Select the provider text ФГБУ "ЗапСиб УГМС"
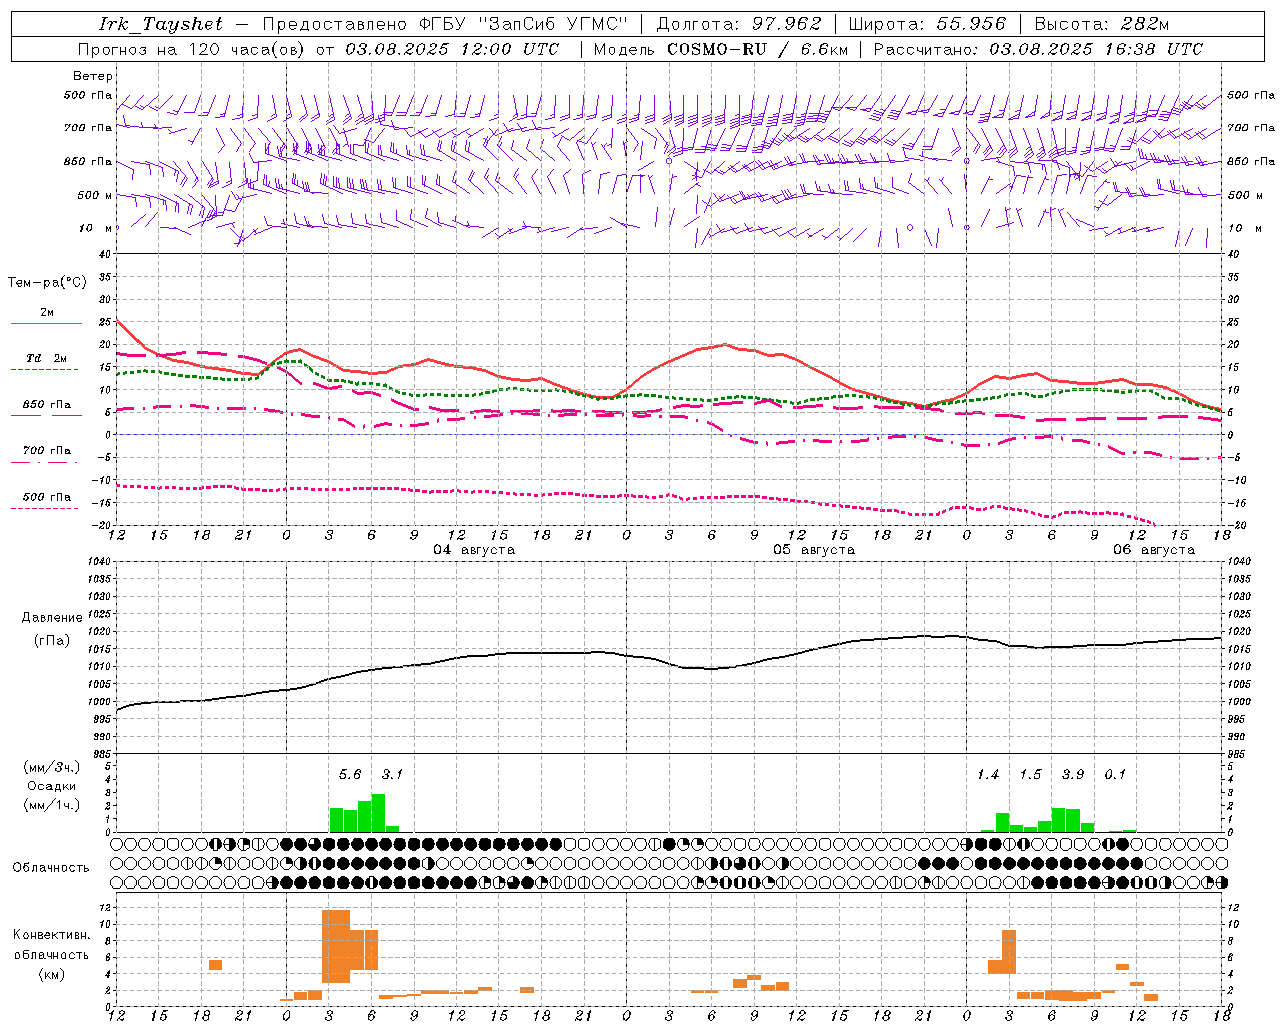The height and width of the screenshot is (1024, 1280). tap(524, 24)
